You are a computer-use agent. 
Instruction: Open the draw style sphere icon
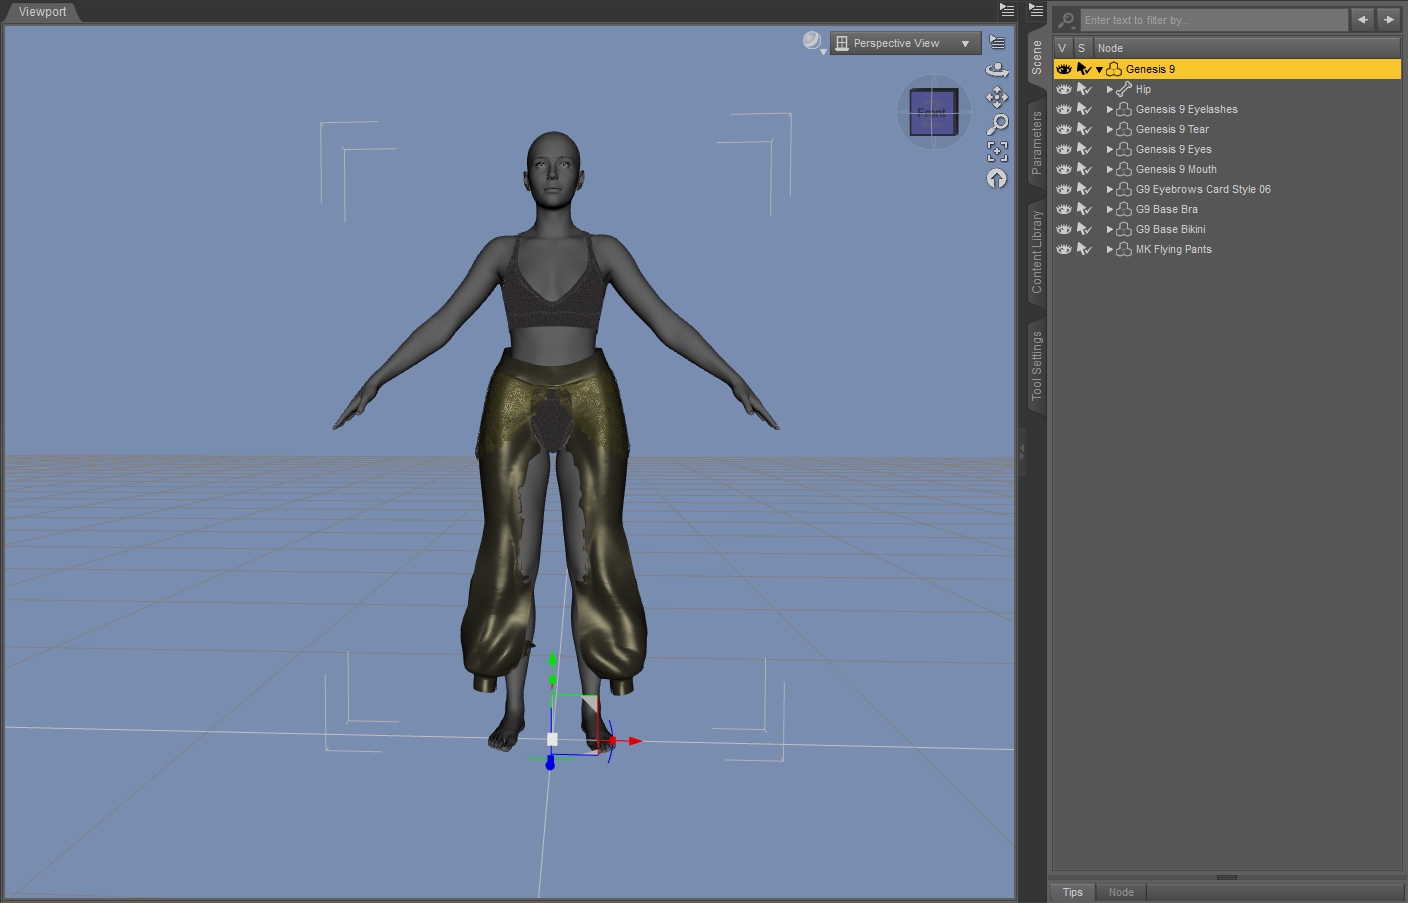[x=813, y=42]
